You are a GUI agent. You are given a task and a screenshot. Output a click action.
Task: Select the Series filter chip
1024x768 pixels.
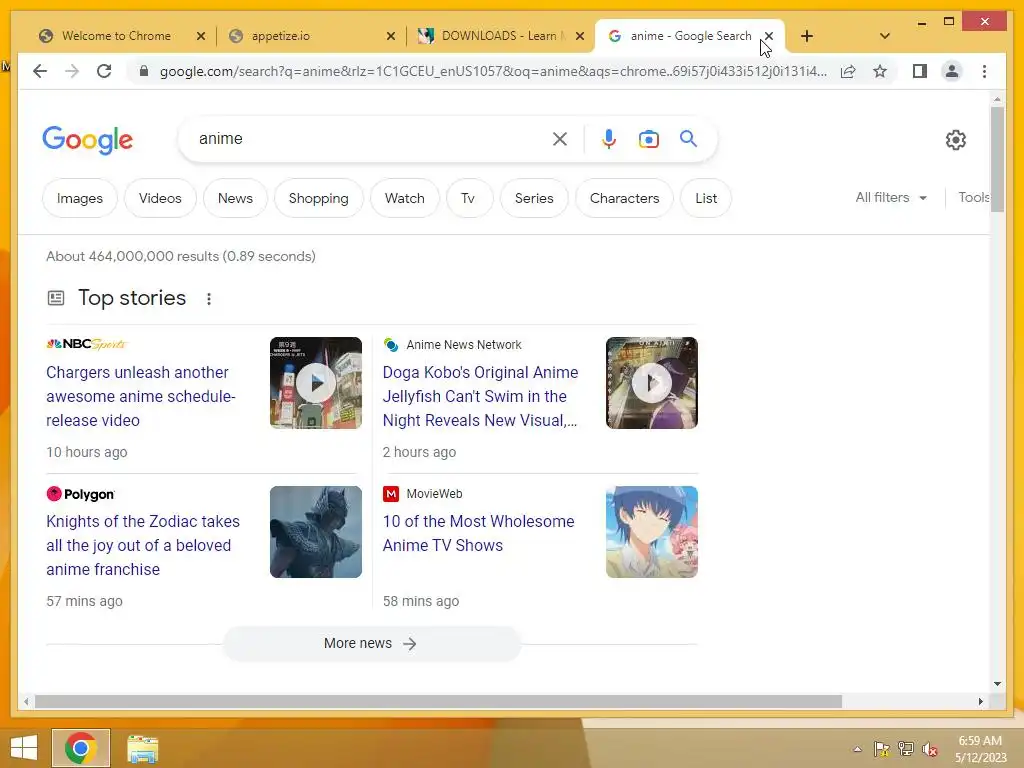[x=534, y=198]
